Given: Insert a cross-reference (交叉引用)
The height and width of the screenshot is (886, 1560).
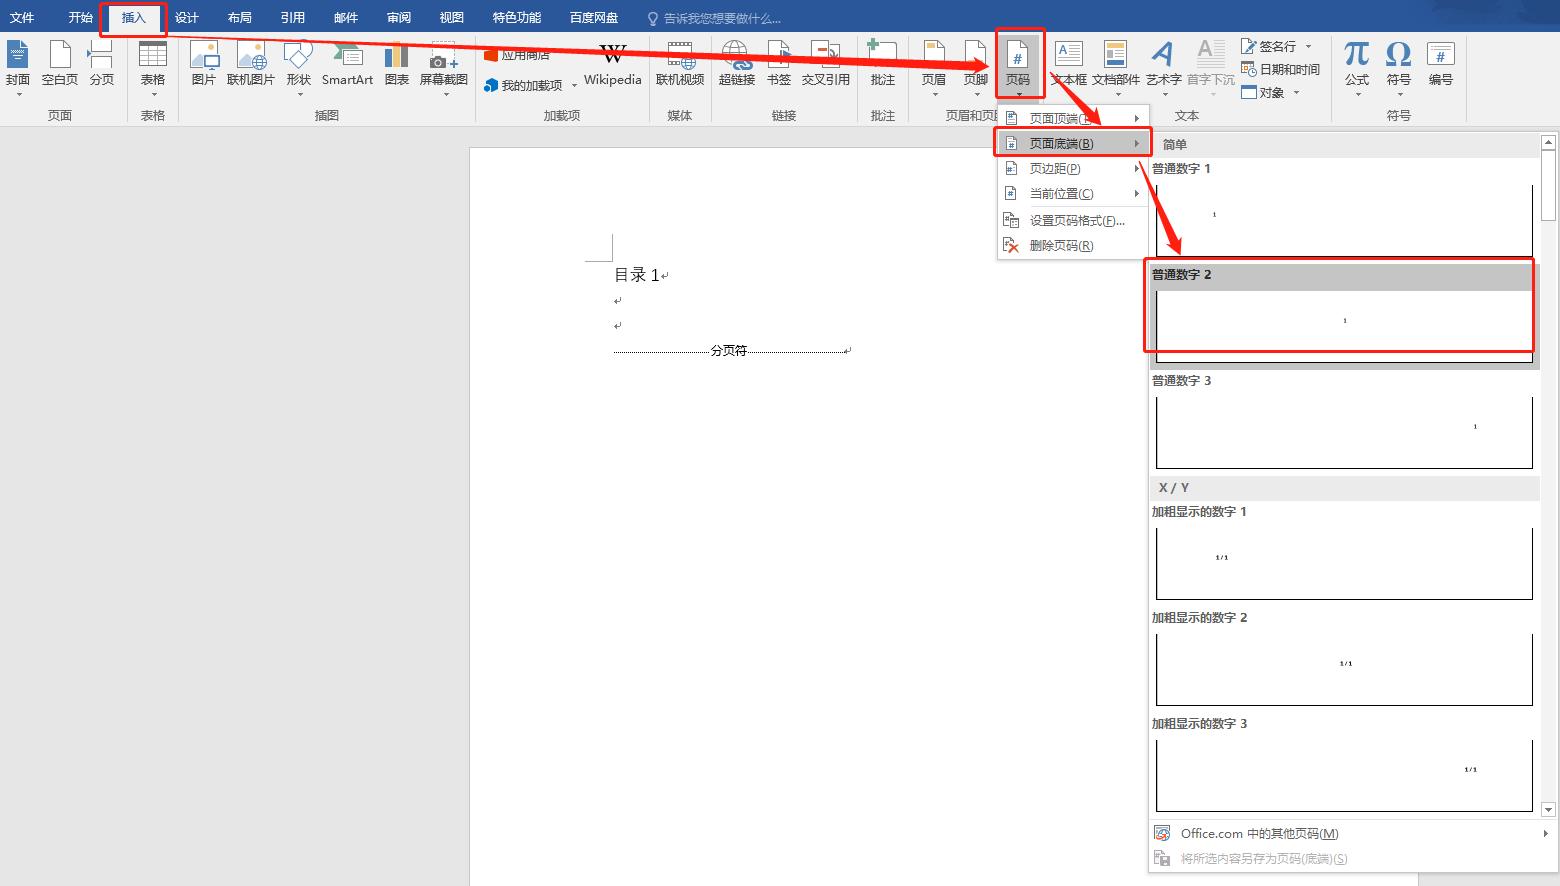Looking at the screenshot, I should coord(826,66).
